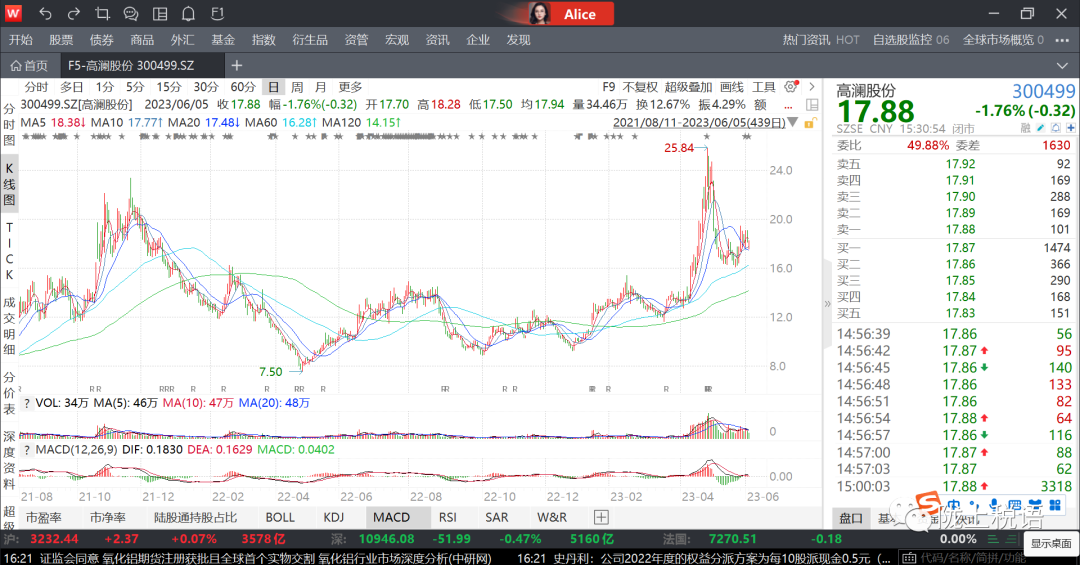1080x565 pixels.
Task: Click the redo forward arrow
Action: (x=74, y=13)
